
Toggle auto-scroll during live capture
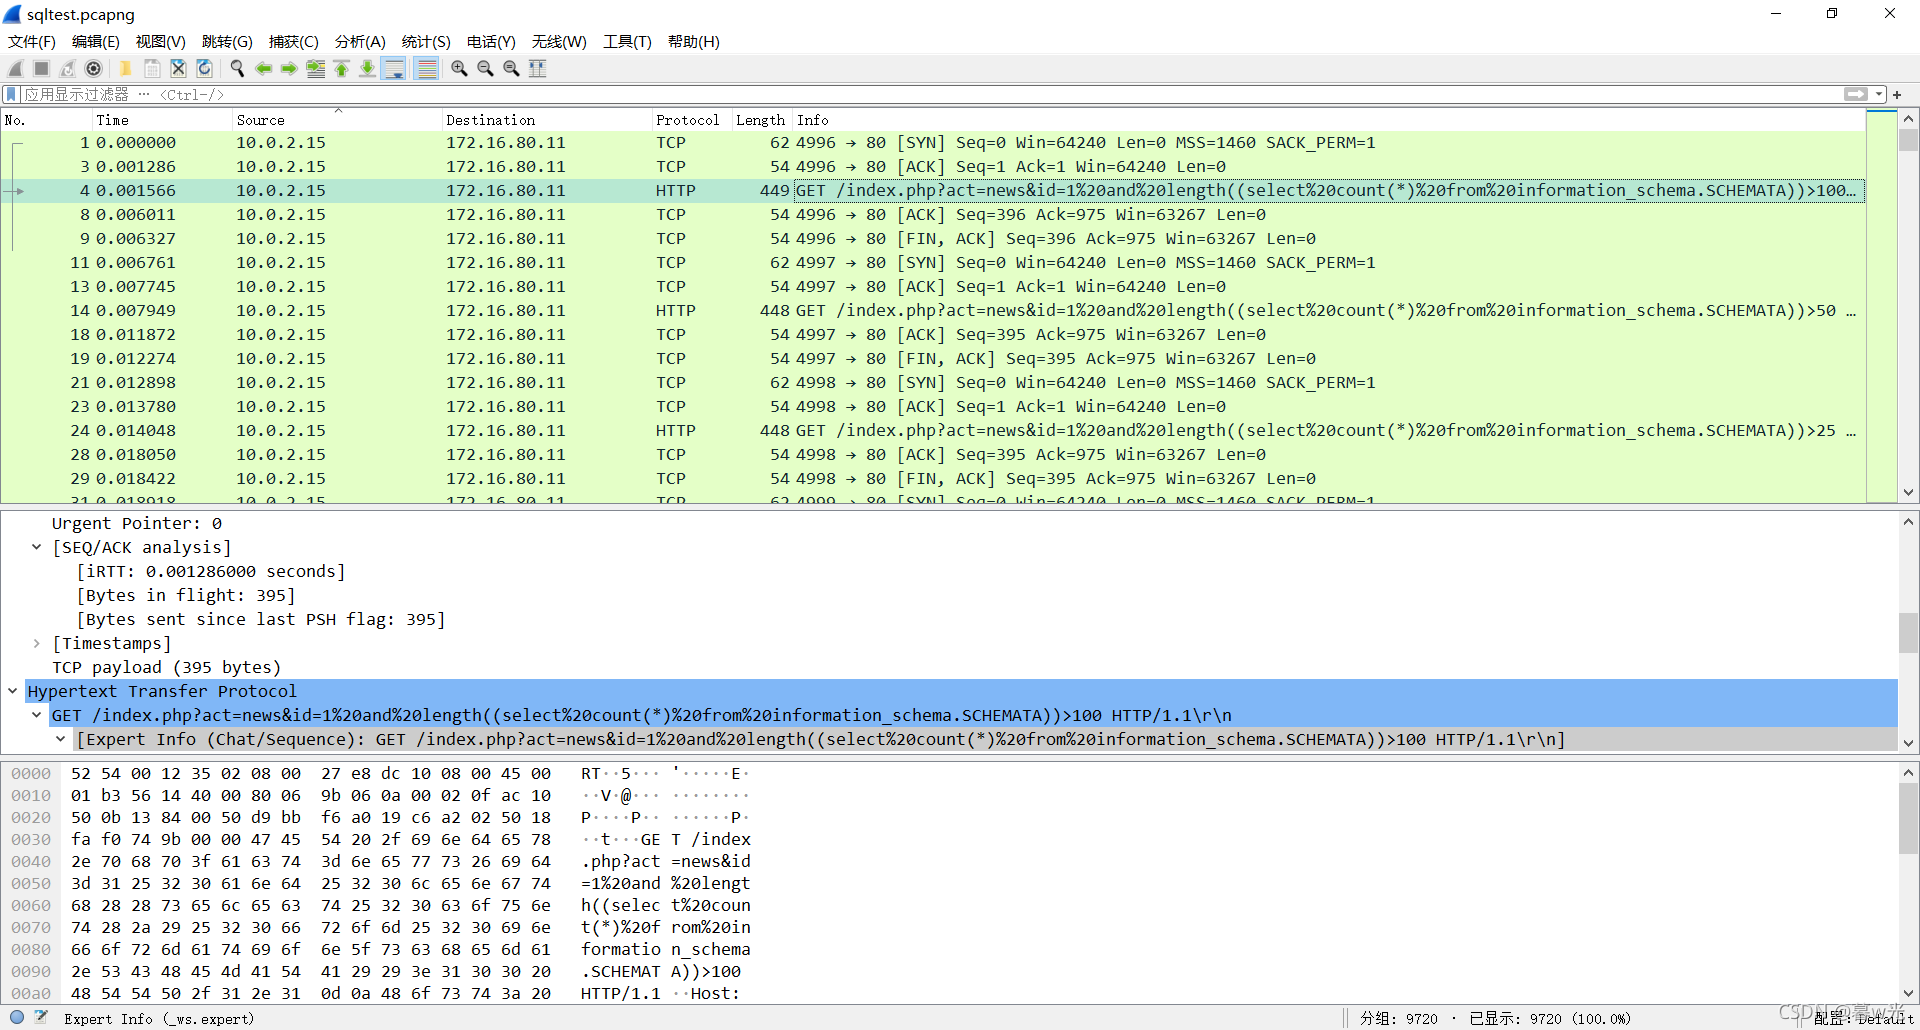(394, 68)
